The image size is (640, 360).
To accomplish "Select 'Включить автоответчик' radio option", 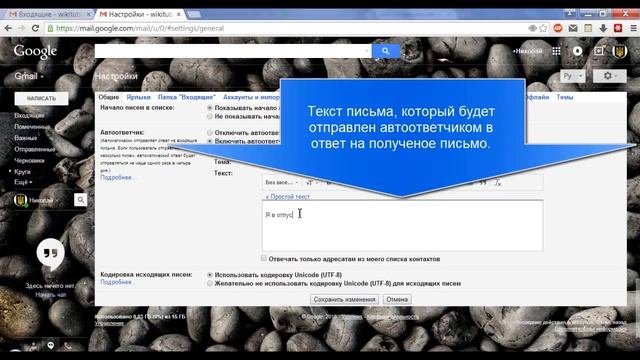I will pos(210,141).
